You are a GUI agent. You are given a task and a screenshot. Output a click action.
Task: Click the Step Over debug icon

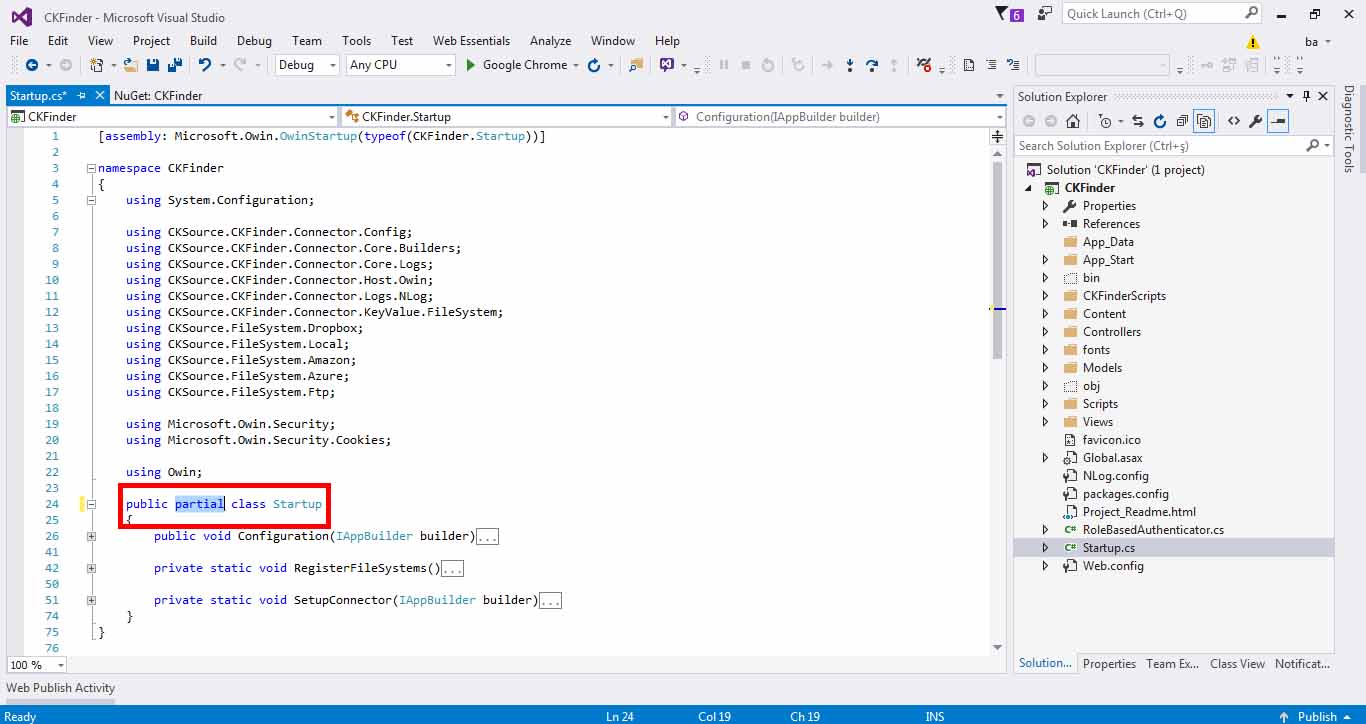(871, 65)
